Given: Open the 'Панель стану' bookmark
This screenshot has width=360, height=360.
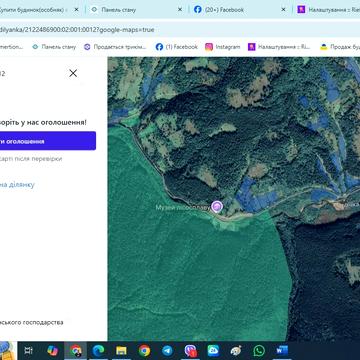Looking at the screenshot, I should (x=54, y=47).
